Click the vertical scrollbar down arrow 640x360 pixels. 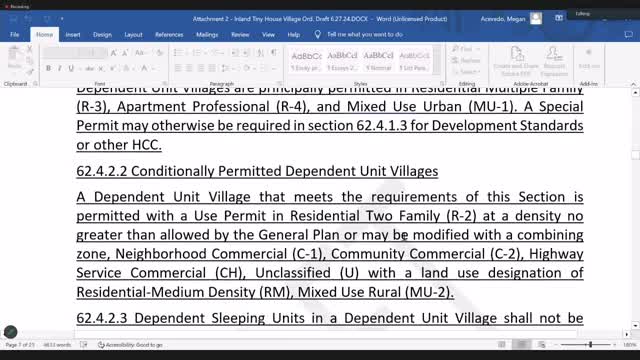click(635, 325)
